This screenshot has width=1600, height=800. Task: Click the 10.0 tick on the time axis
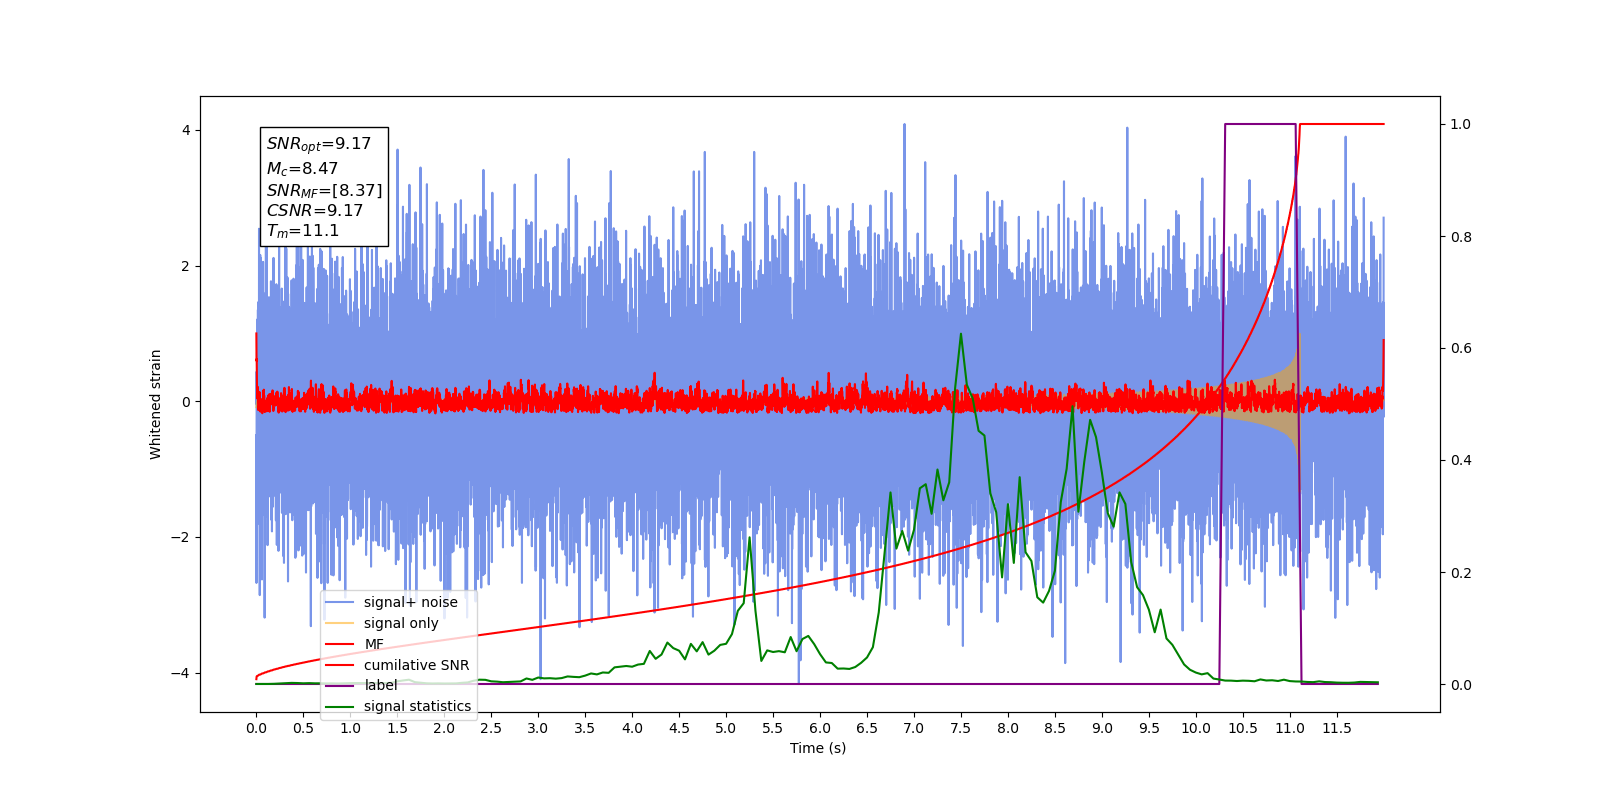tap(1196, 728)
